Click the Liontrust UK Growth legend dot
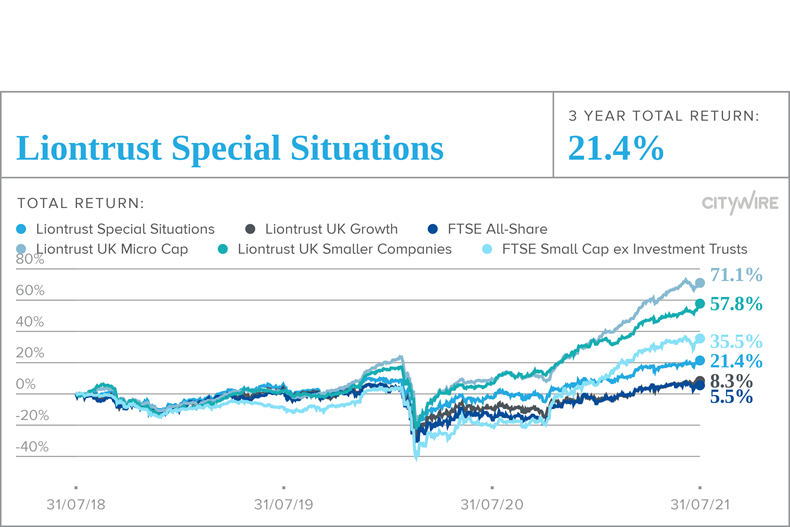Viewport: 790px width, 527px height. click(x=250, y=229)
